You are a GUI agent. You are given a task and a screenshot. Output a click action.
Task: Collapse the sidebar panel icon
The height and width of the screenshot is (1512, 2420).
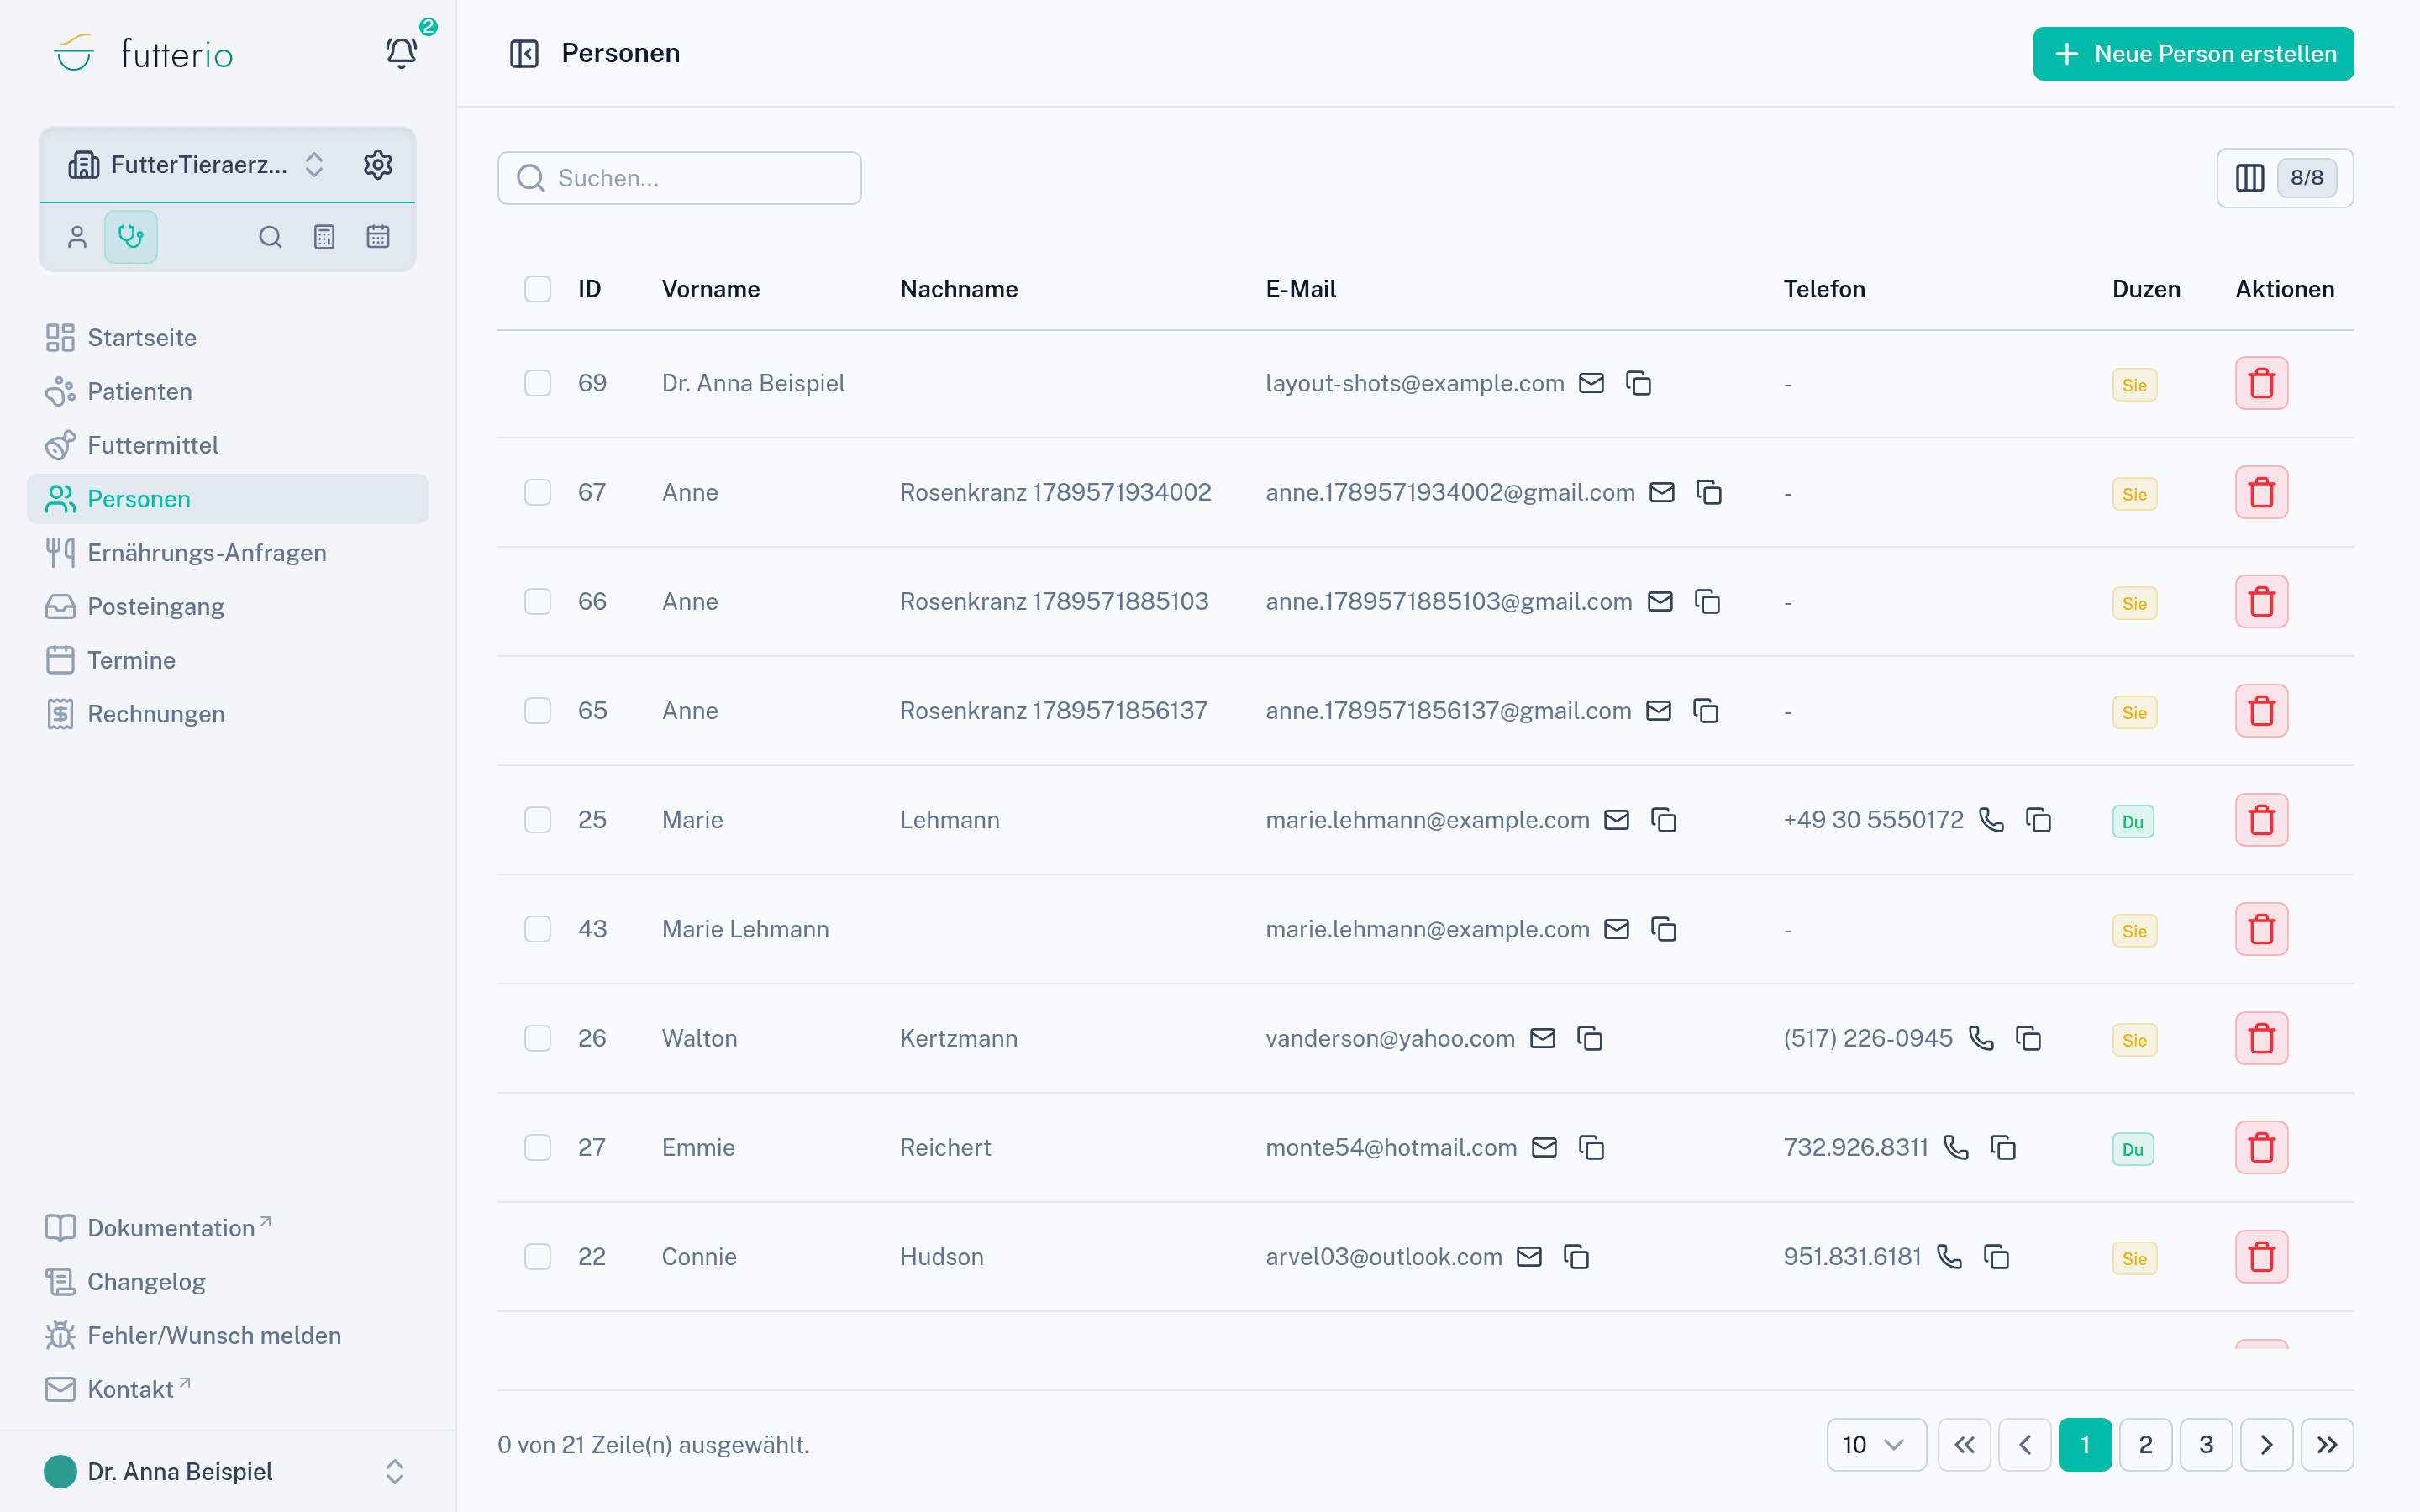coord(524,53)
